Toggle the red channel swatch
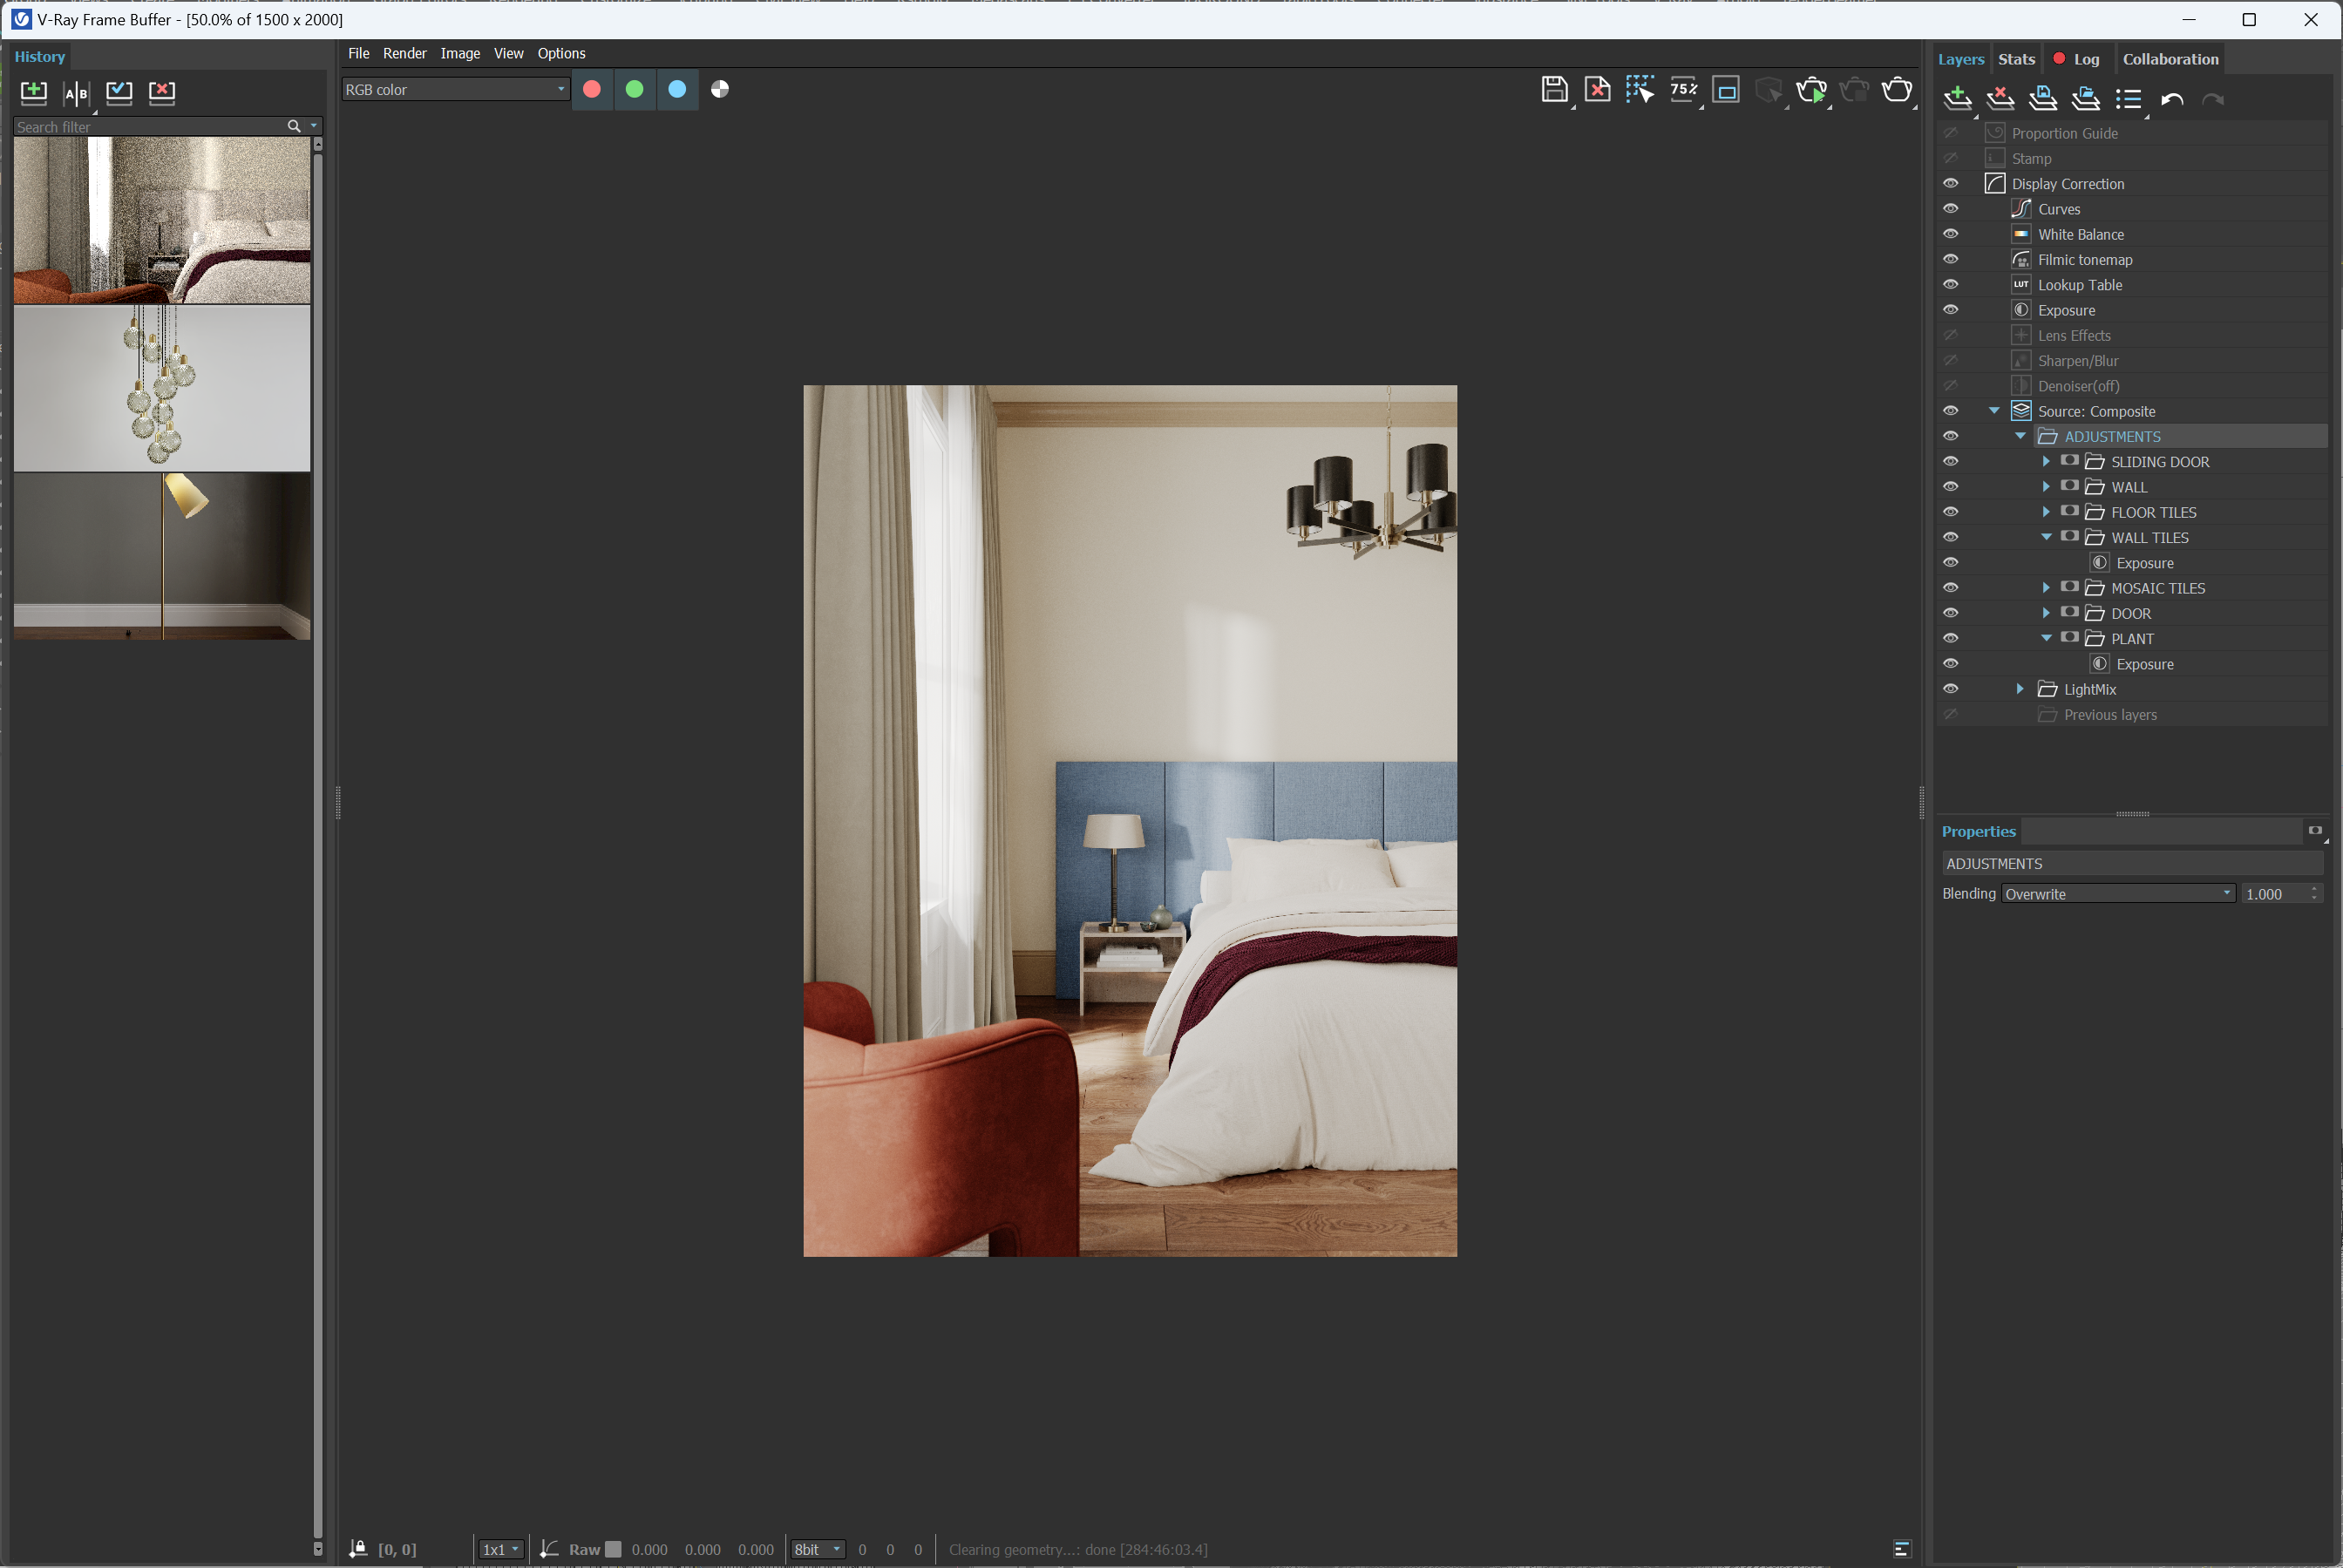2343x1568 pixels. 592,90
